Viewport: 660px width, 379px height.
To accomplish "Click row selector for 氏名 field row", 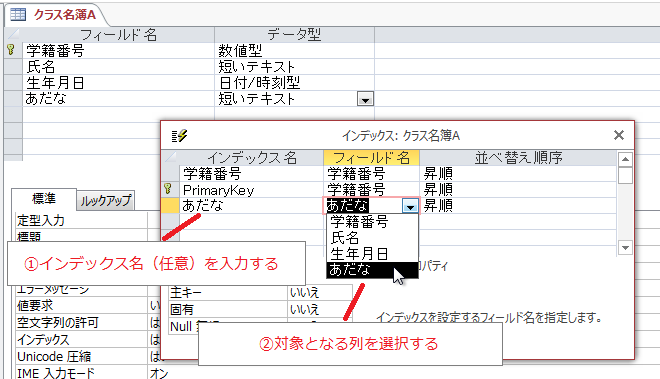I will (13, 67).
